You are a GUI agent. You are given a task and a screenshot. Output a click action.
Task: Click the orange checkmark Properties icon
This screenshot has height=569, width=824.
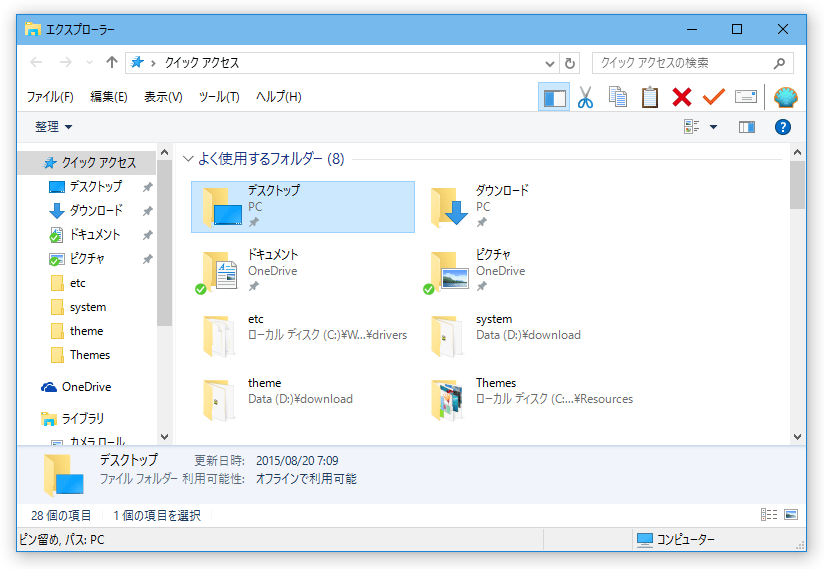tap(714, 97)
